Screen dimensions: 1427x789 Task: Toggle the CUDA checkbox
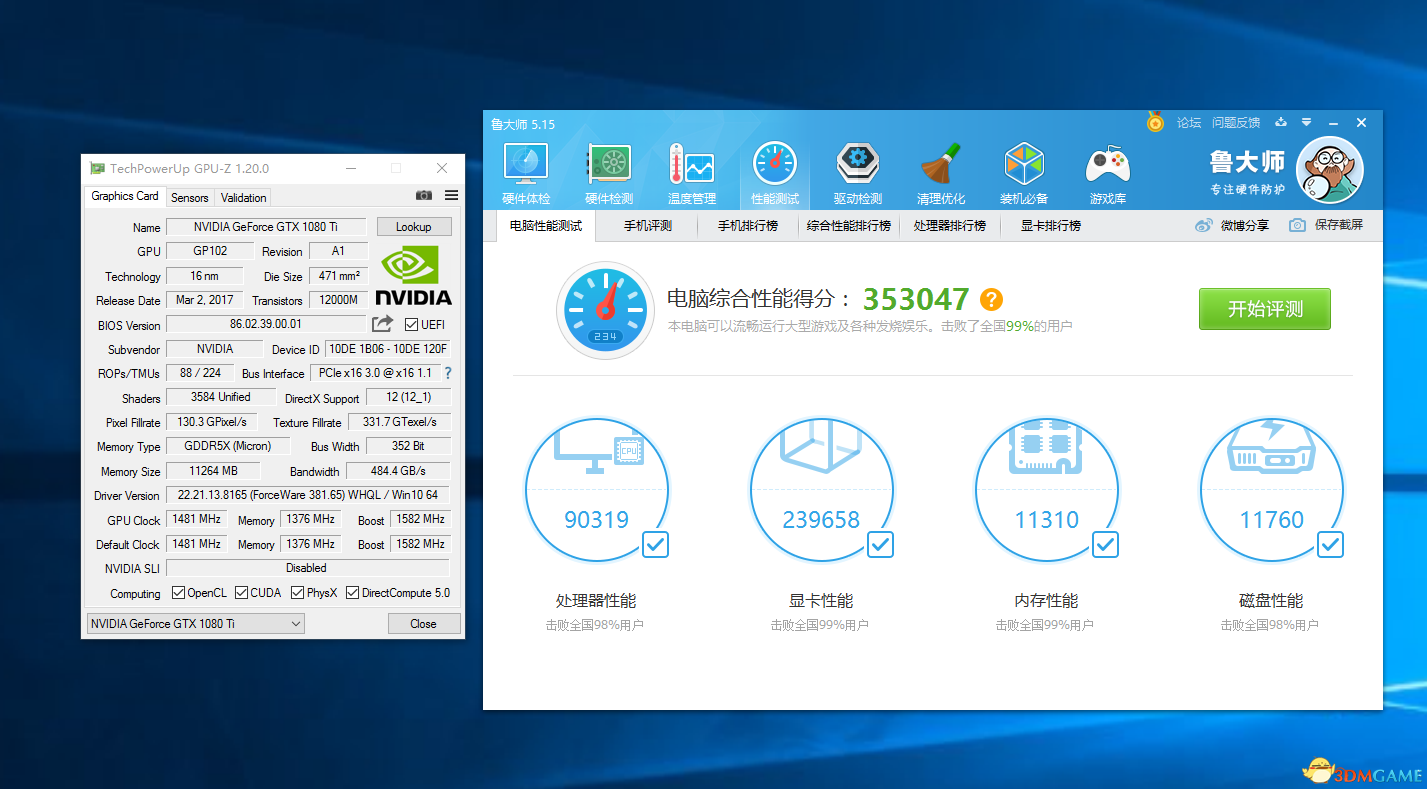[x=242, y=593]
